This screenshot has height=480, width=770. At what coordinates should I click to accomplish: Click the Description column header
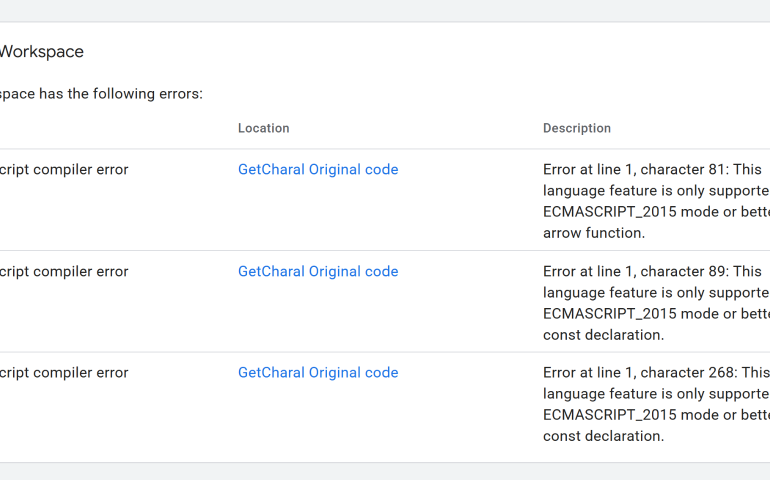point(577,128)
